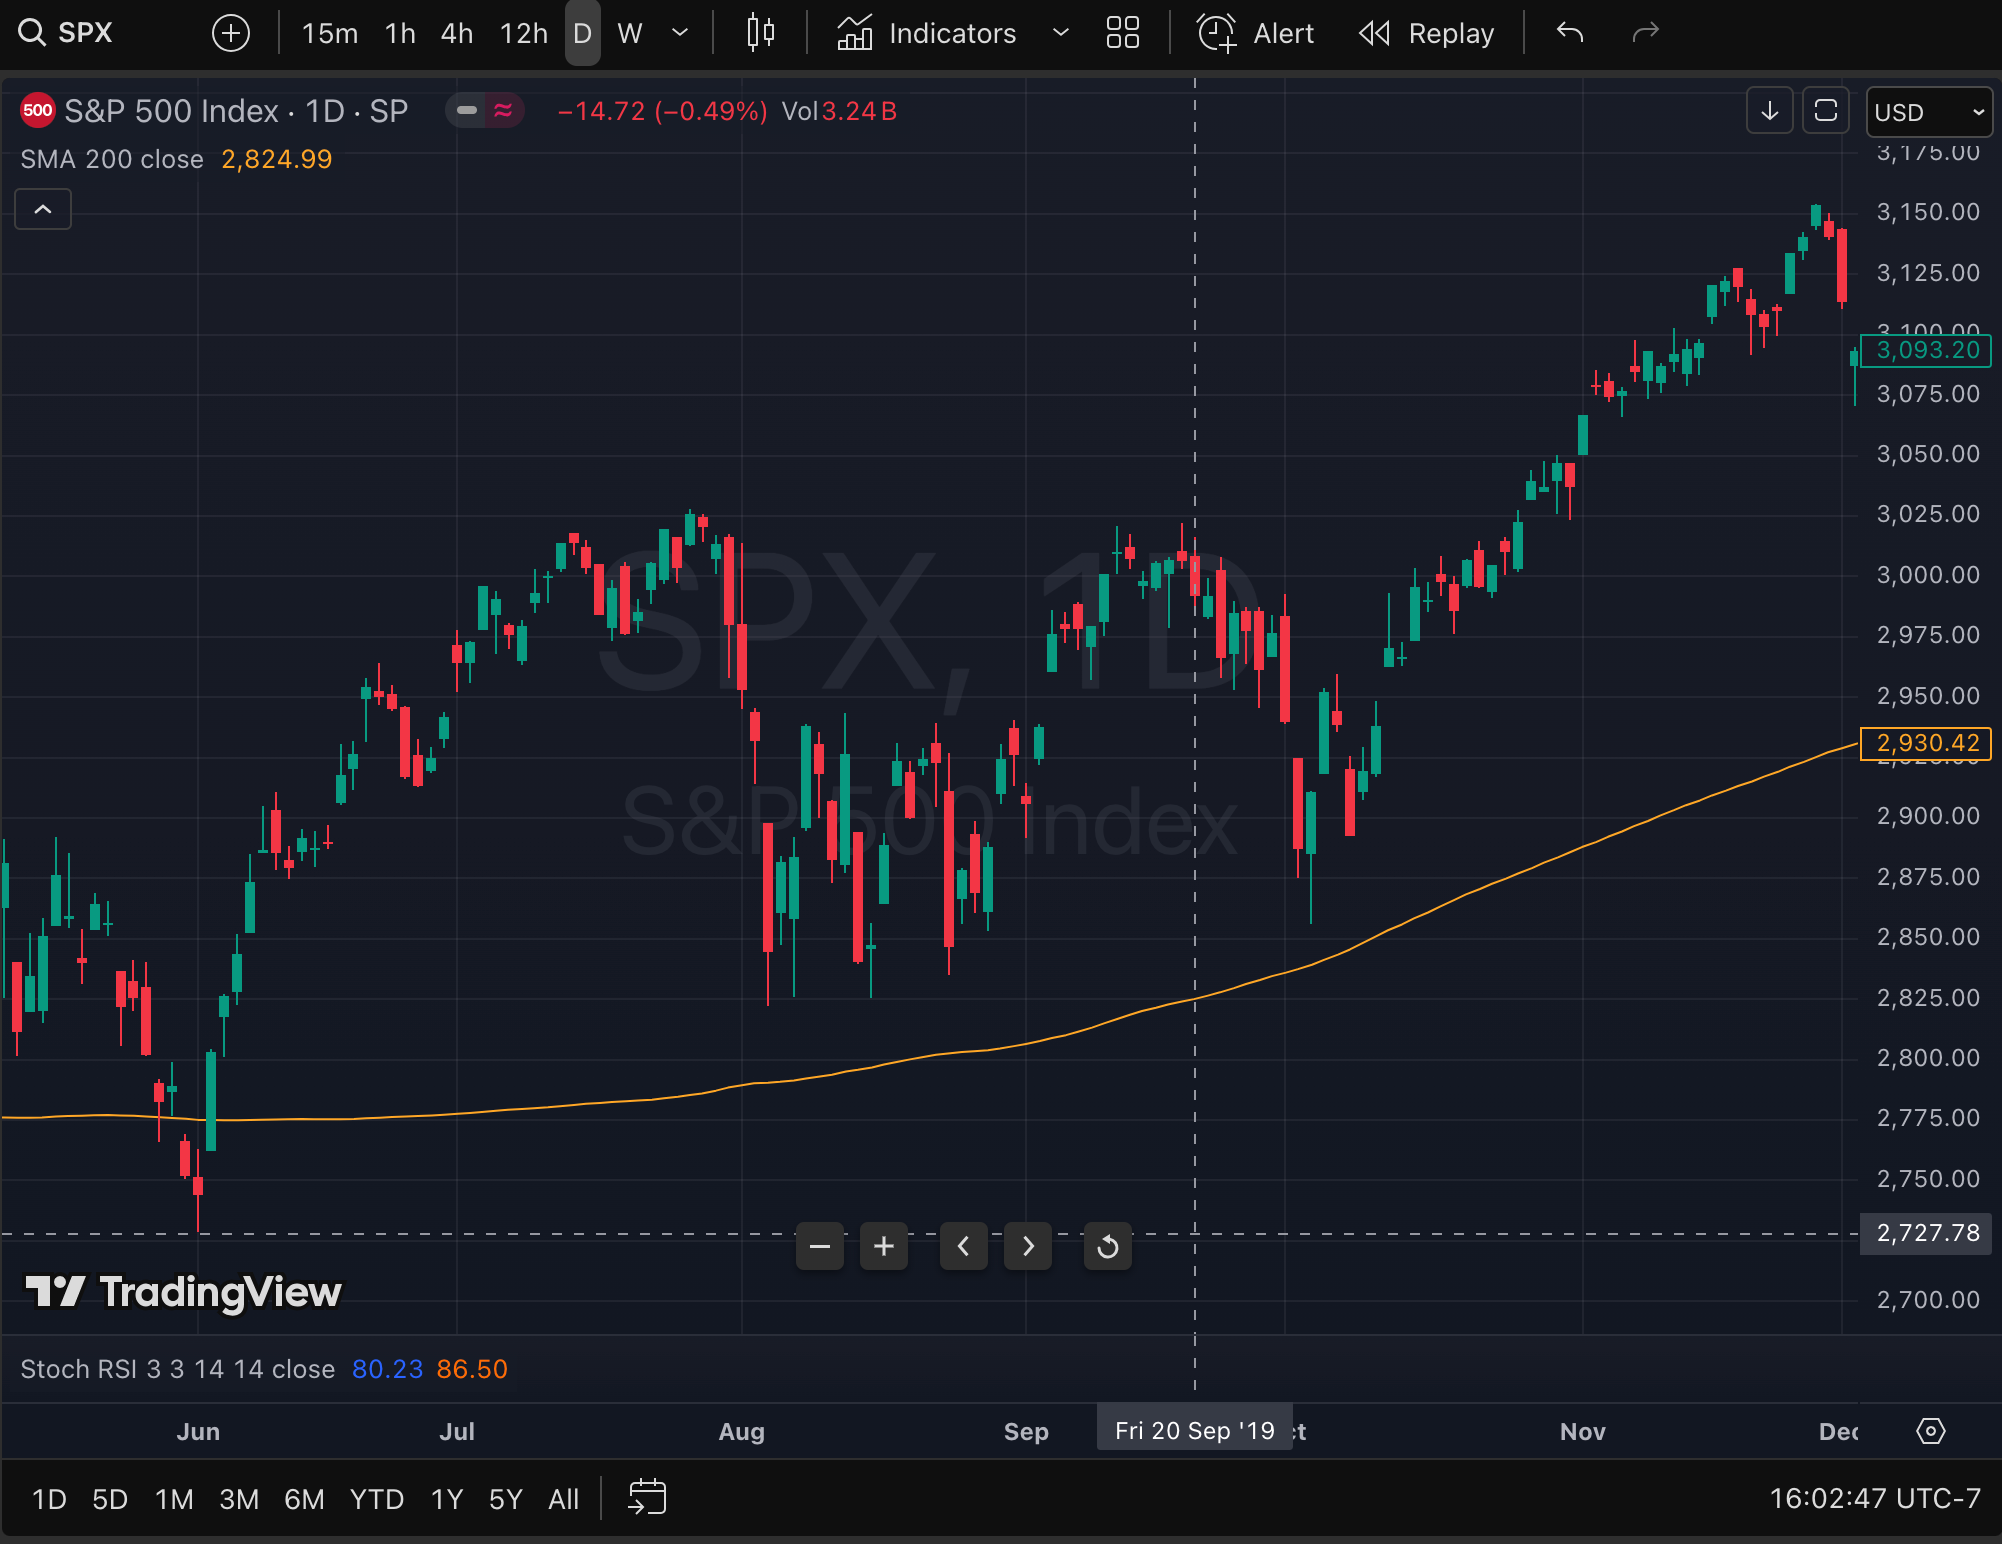Image resolution: width=2002 pixels, height=1544 pixels.
Task: Reset the chart view
Action: point(1108,1246)
